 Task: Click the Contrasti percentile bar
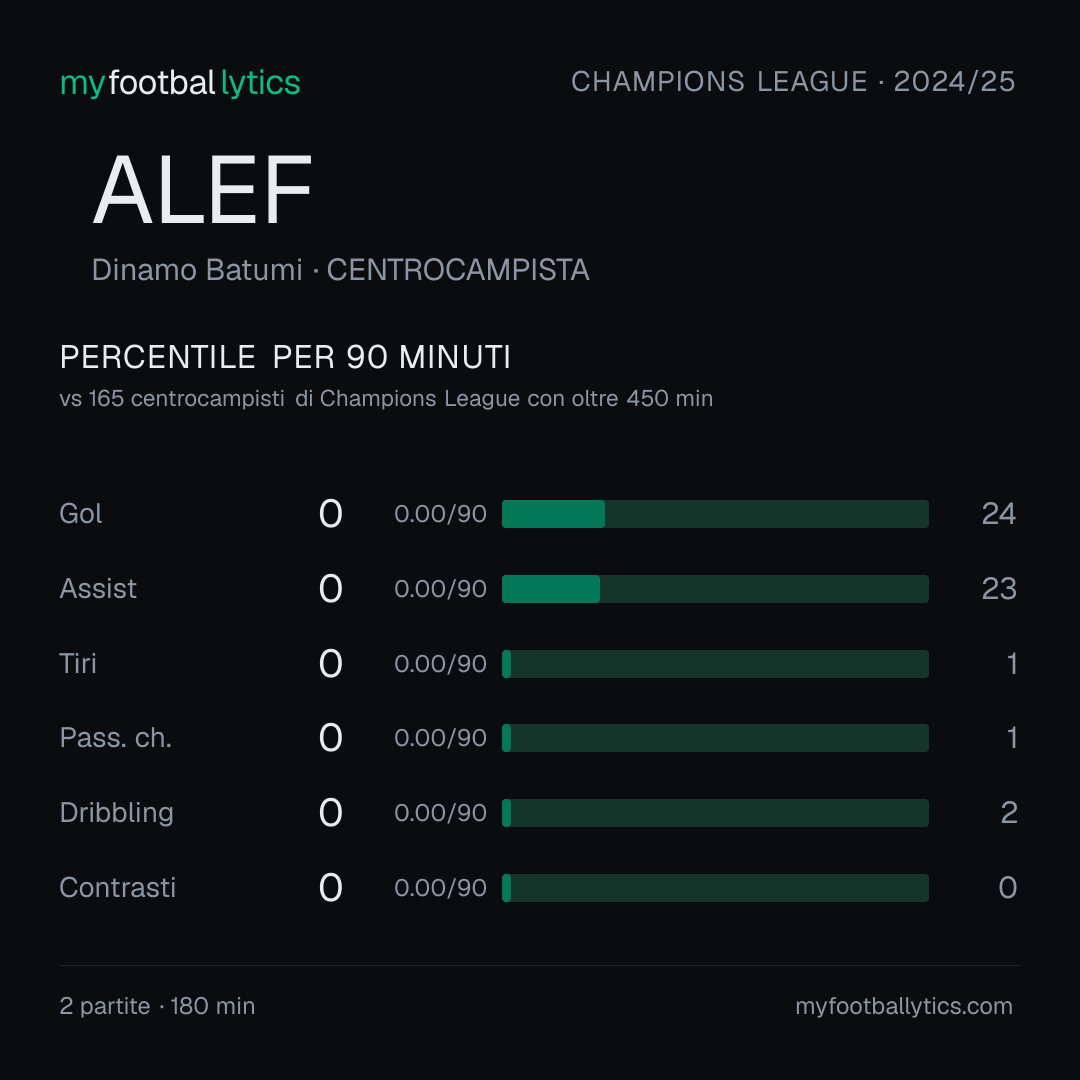tap(715, 888)
